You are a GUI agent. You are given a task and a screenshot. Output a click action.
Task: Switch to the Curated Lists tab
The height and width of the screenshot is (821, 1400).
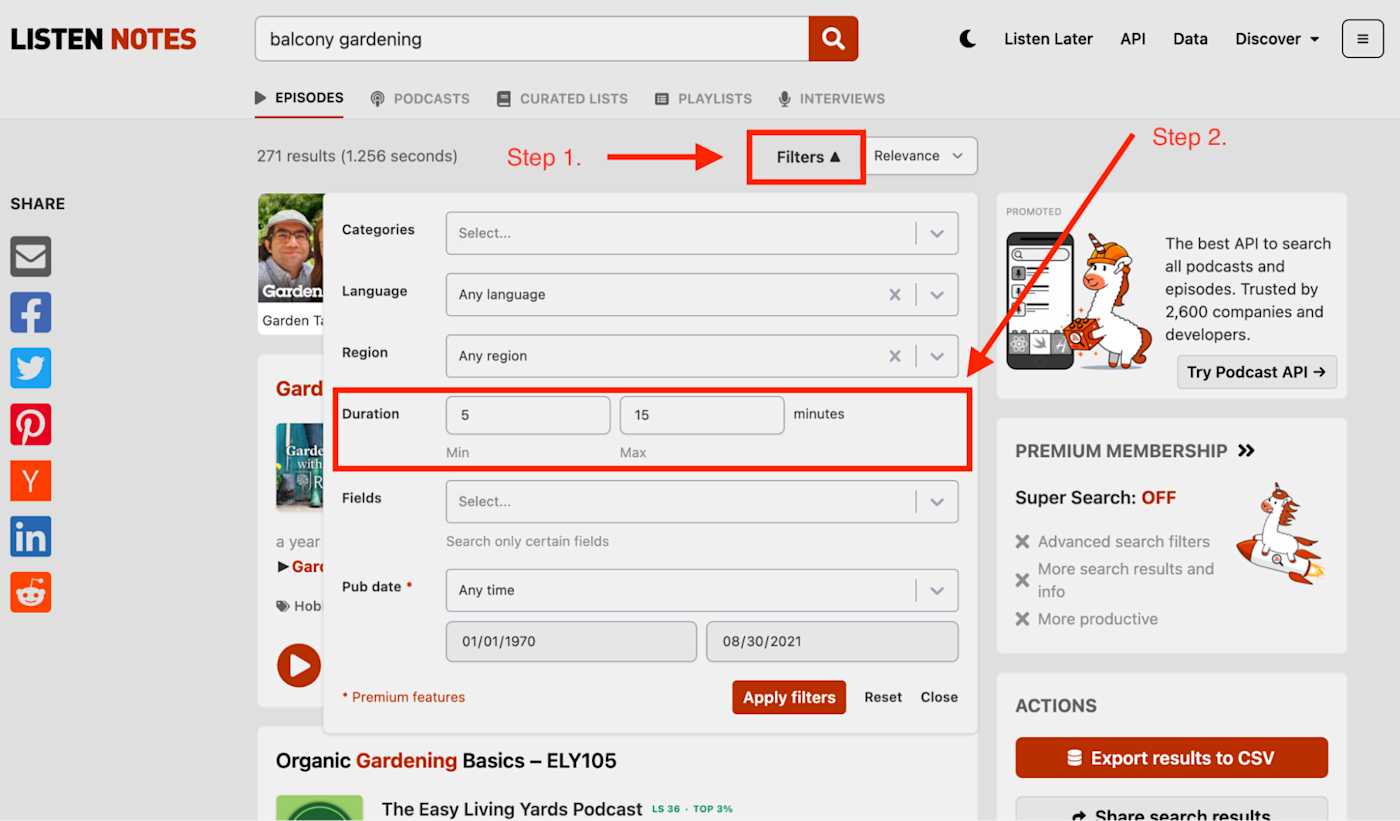tap(563, 99)
